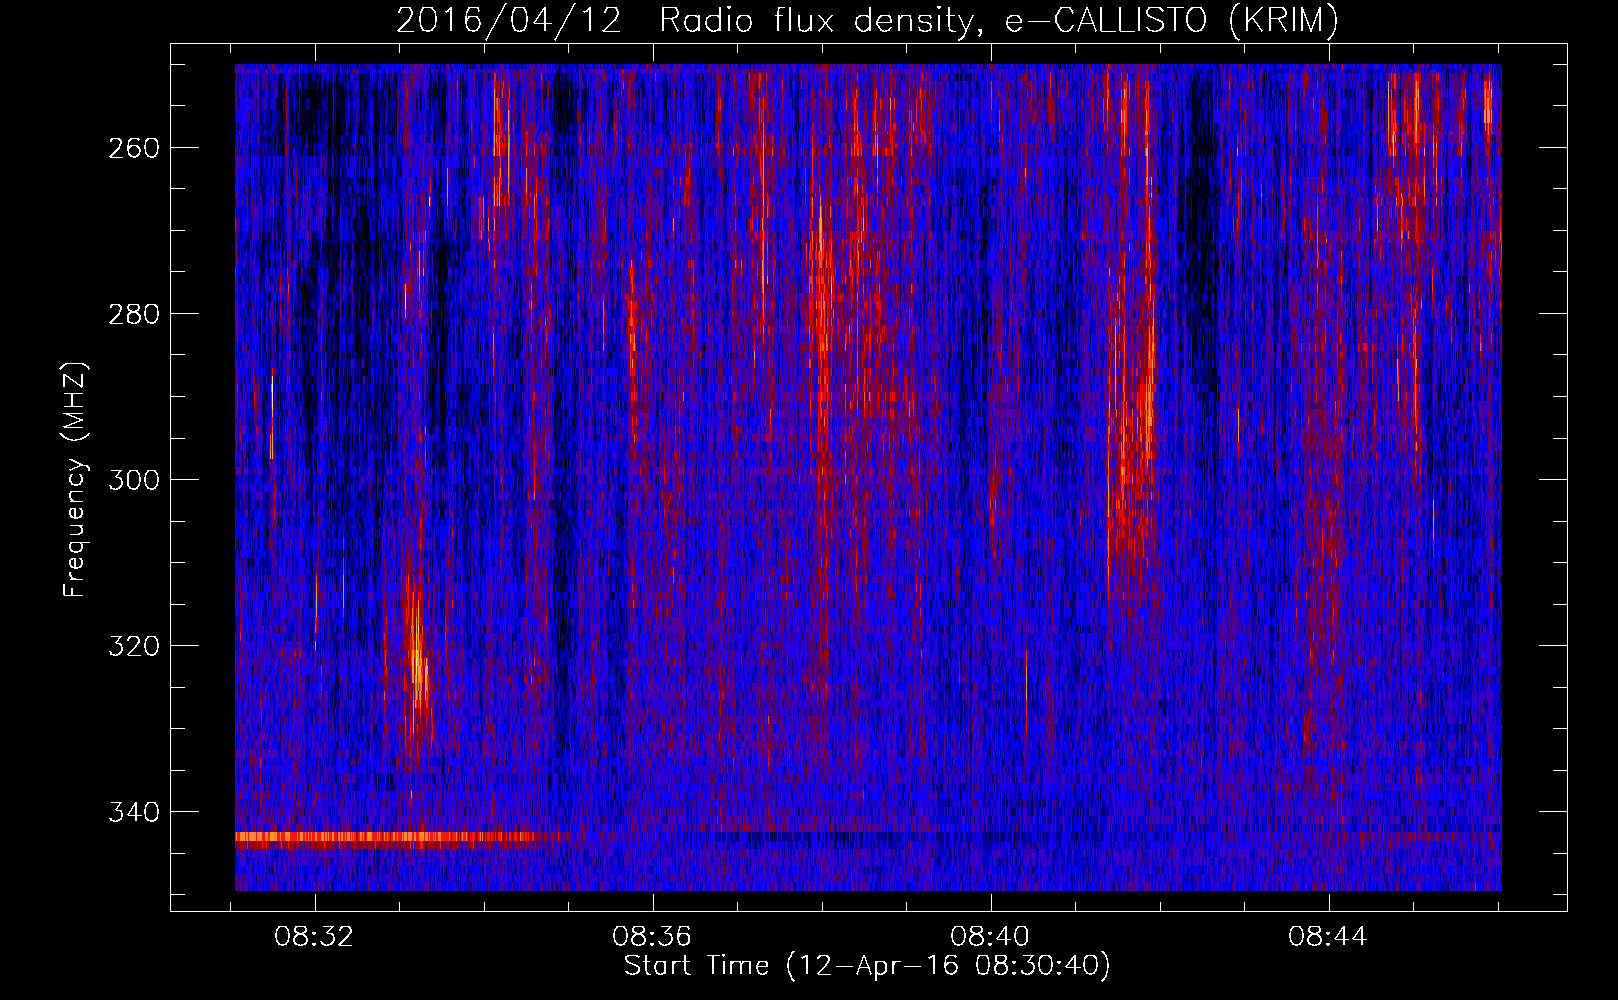Click the plot title '2016/04/12 Radio flux density'

click(867, 20)
